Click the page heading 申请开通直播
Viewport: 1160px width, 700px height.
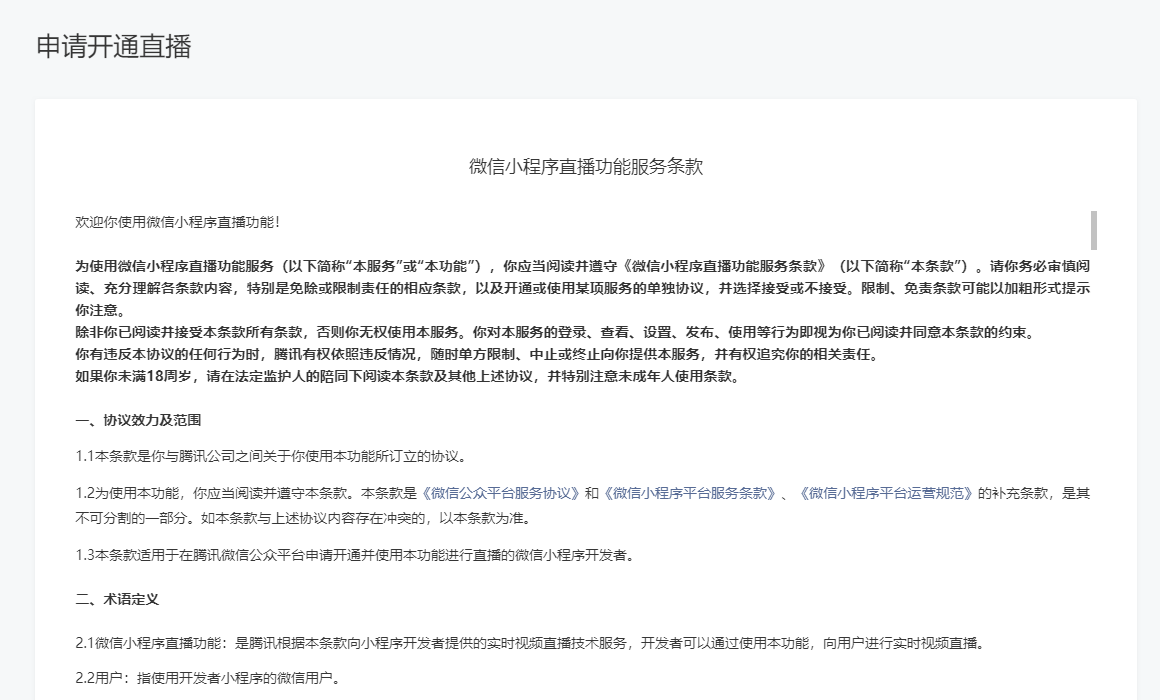point(114,47)
